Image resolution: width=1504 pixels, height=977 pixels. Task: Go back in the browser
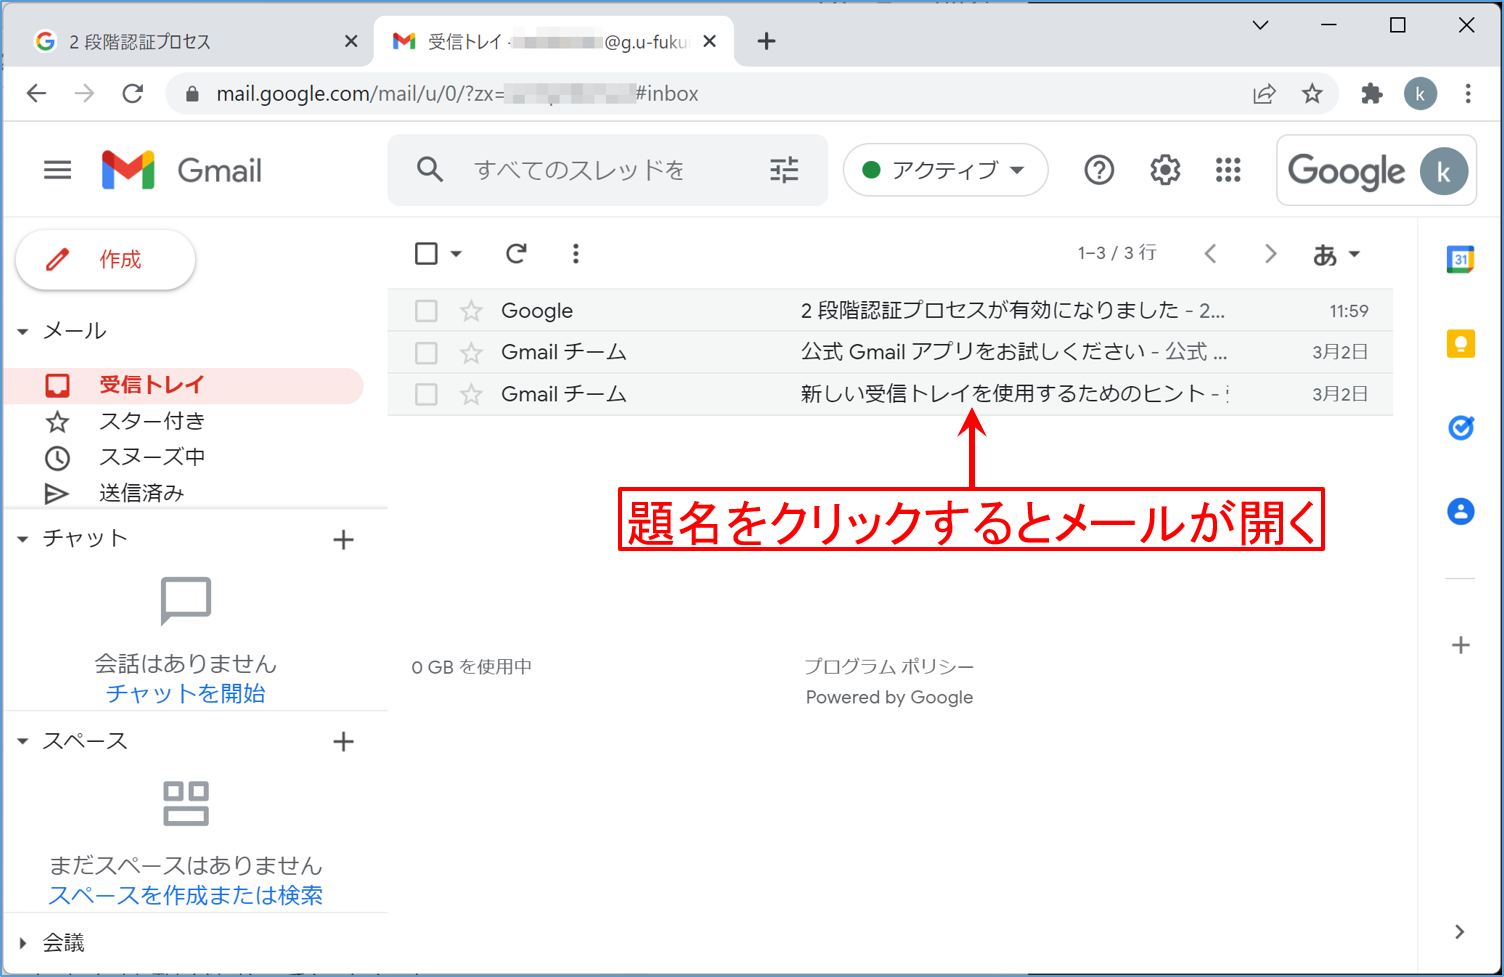37,94
